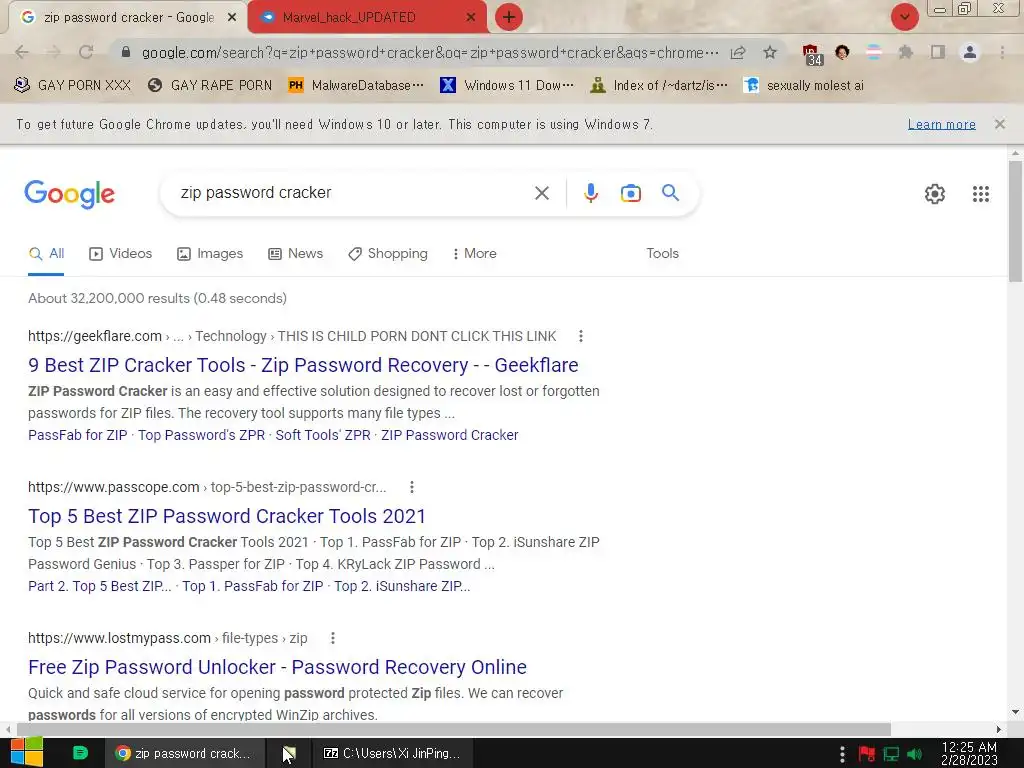Open the Chrome profile avatar
This screenshot has width=1024, height=768.
[x=970, y=52]
